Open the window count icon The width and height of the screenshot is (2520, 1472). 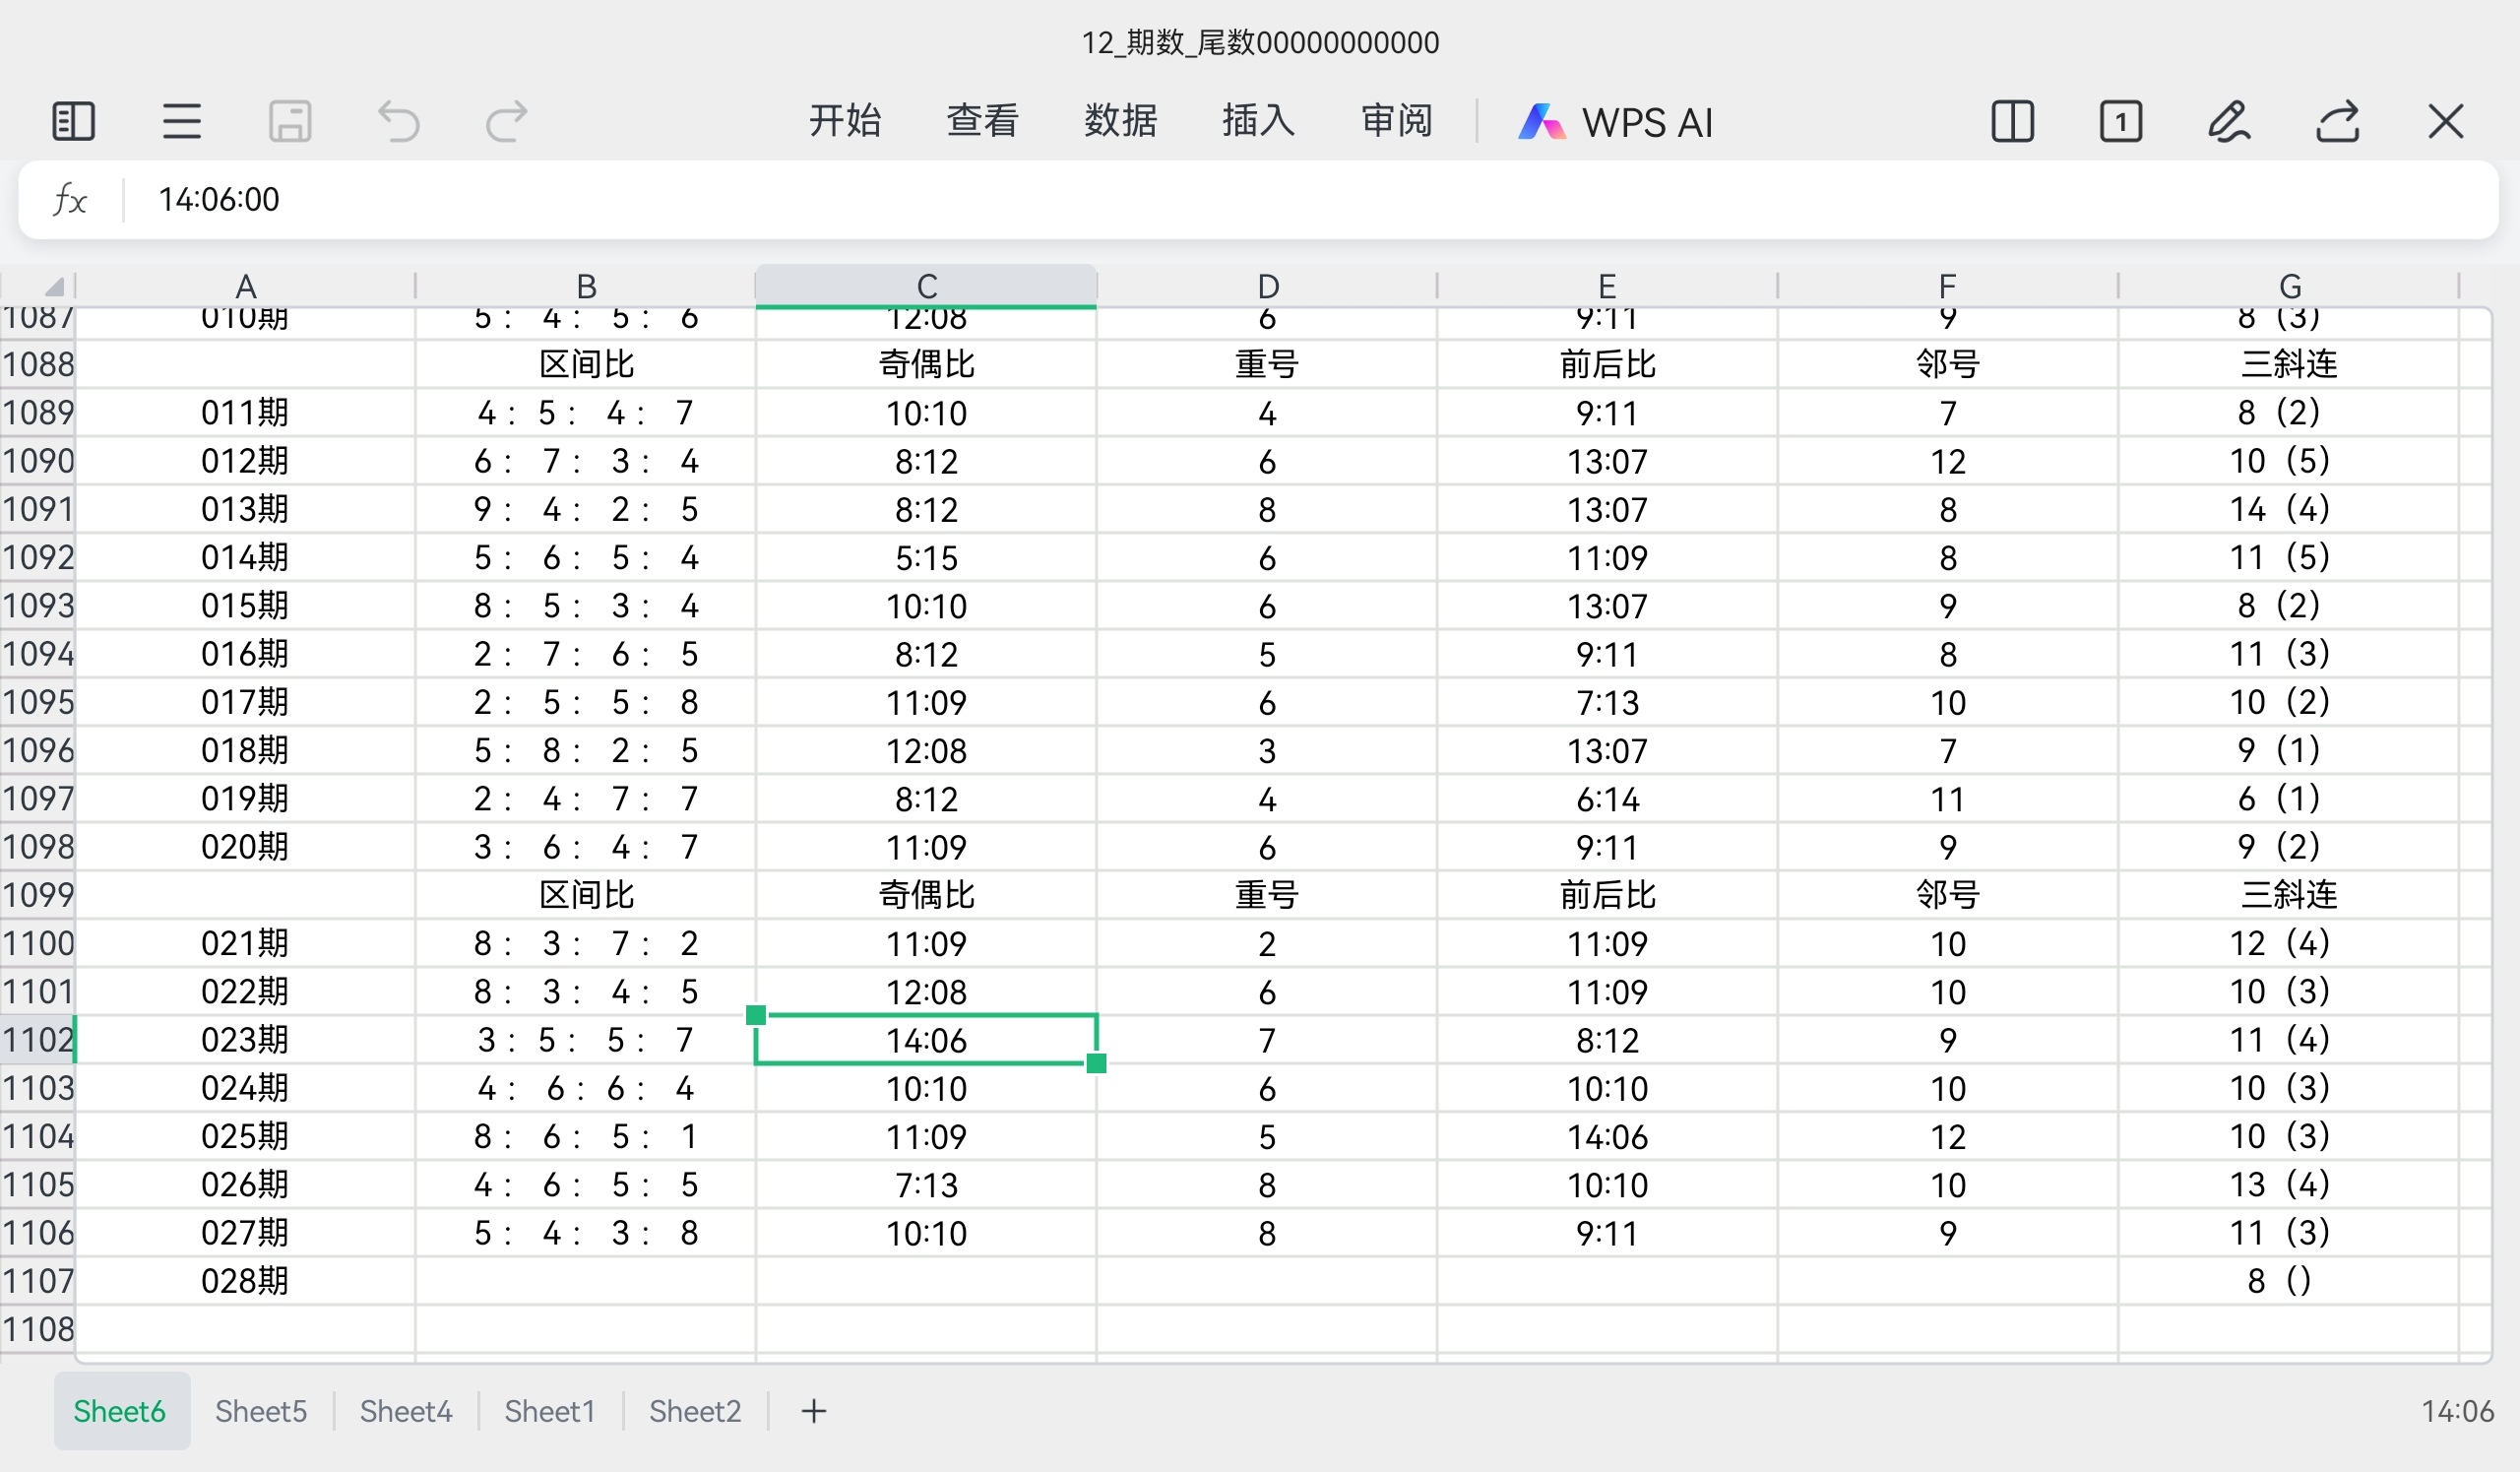tap(2120, 122)
